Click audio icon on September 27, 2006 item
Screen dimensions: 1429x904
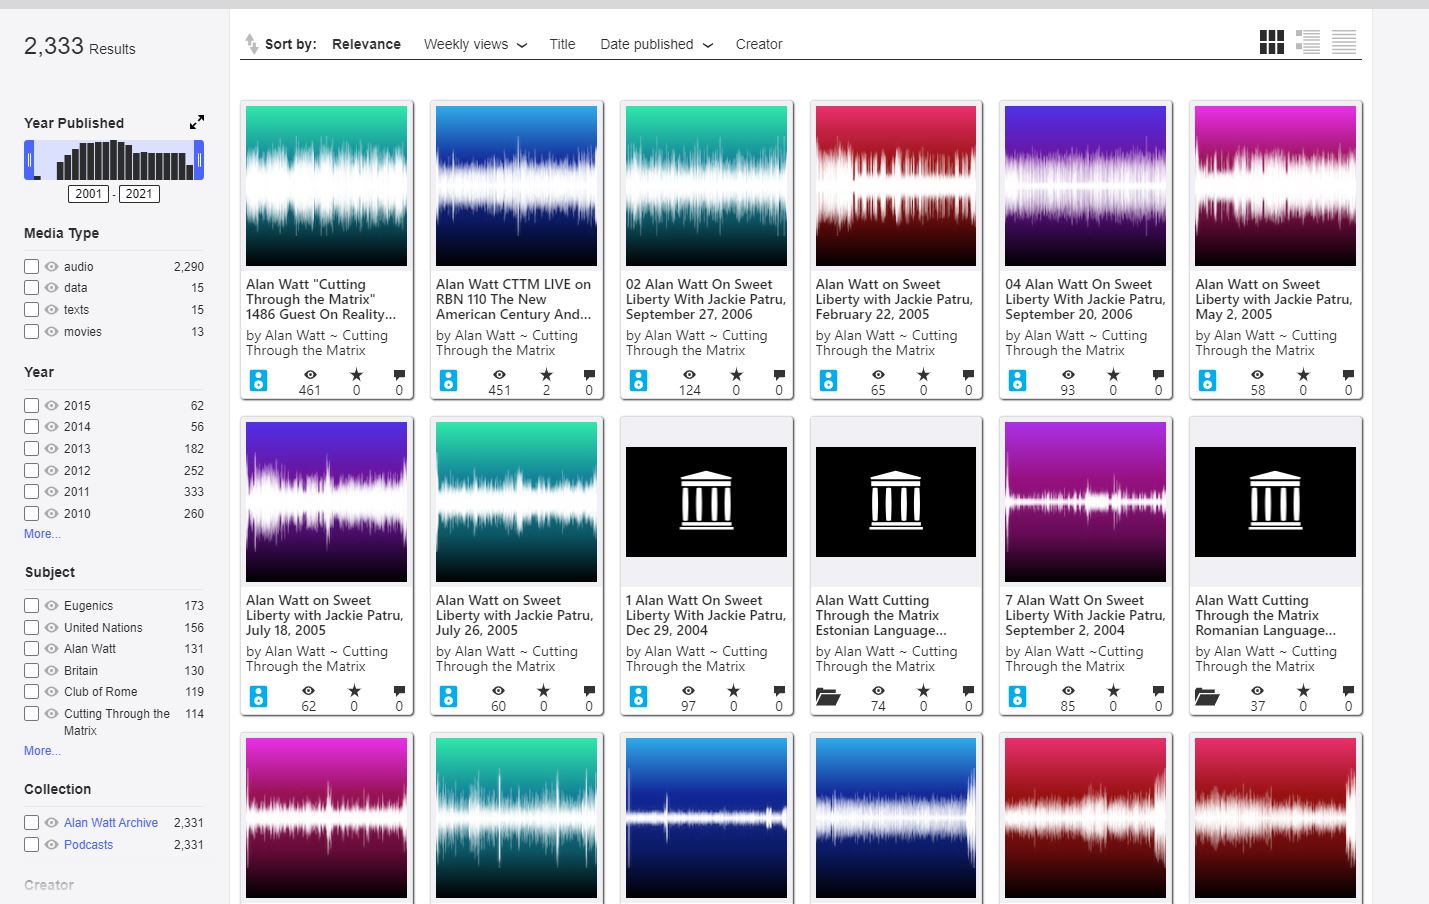click(638, 381)
